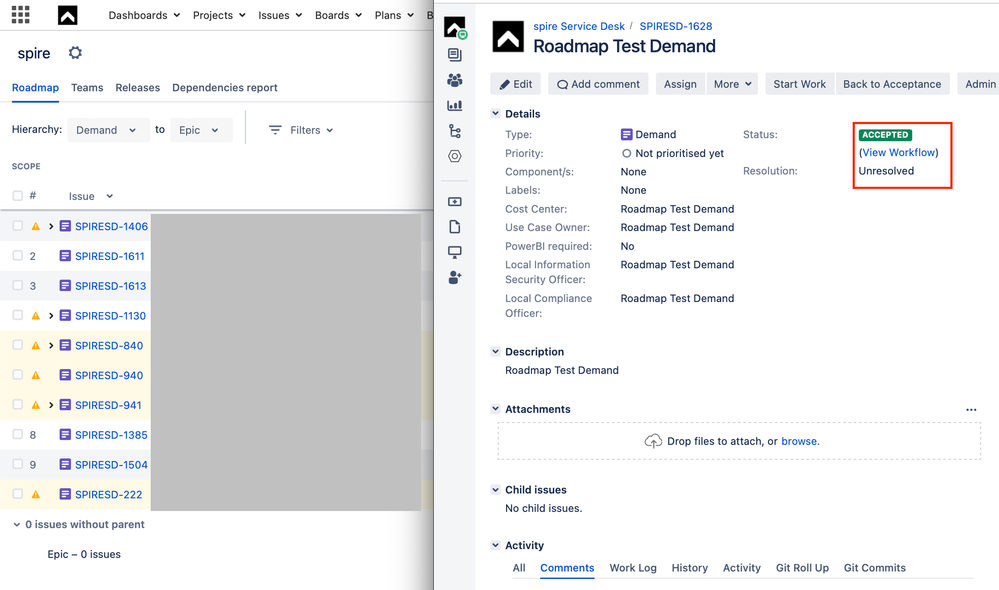Check the box for SPIRESD-1130
The image size is (999, 590).
point(18,315)
